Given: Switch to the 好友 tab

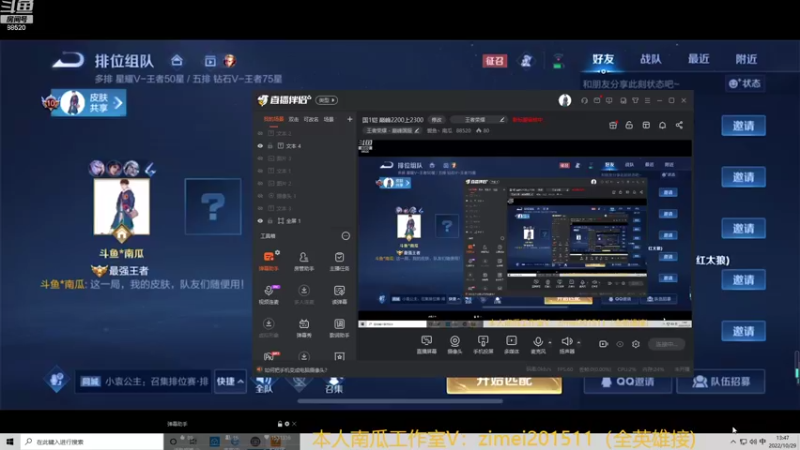Looking at the screenshot, I should point(603,59).
